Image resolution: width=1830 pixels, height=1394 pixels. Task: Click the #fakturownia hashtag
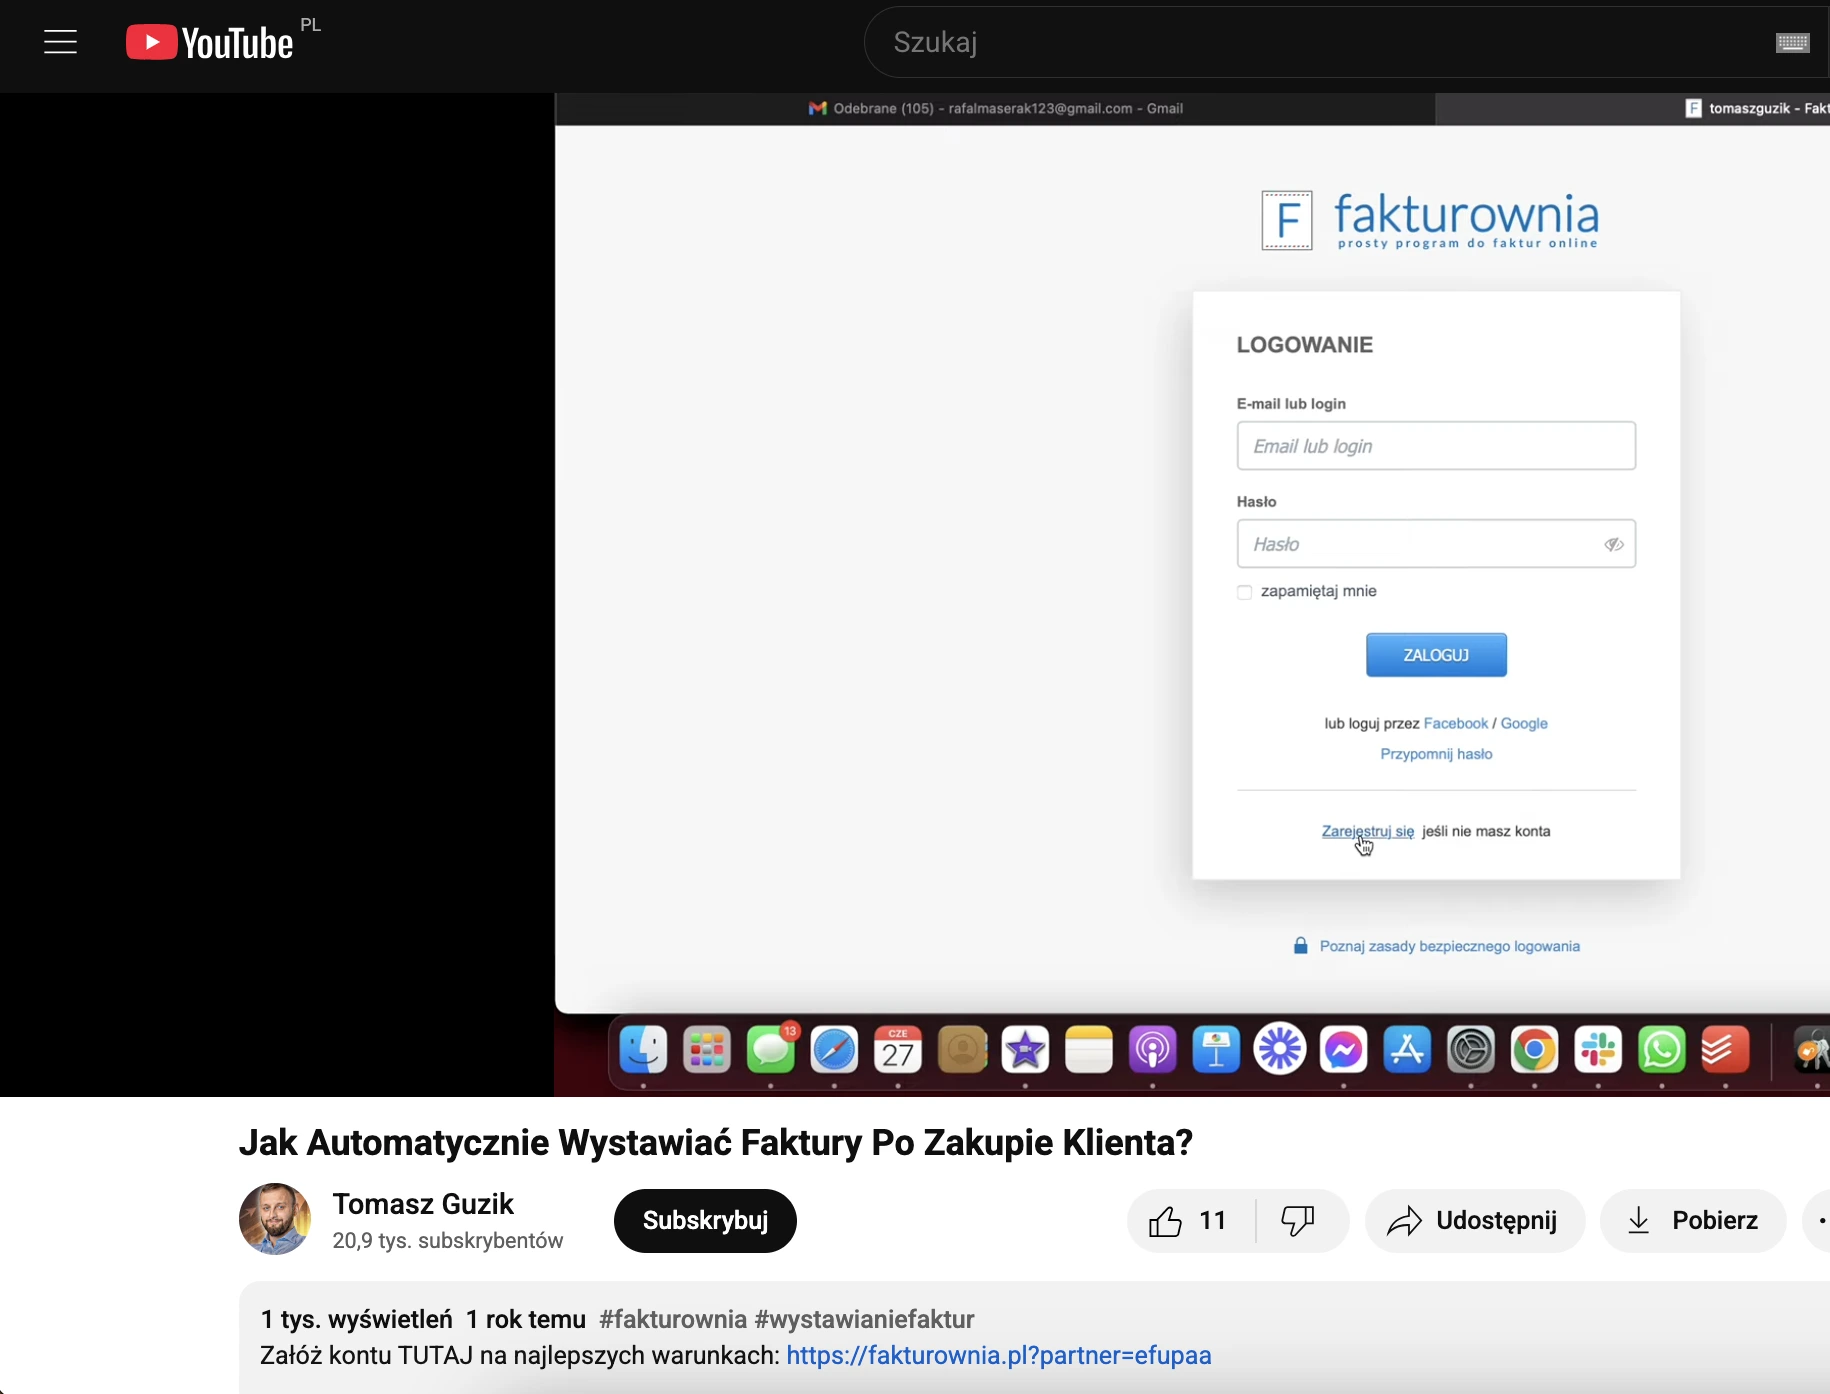673,1319
